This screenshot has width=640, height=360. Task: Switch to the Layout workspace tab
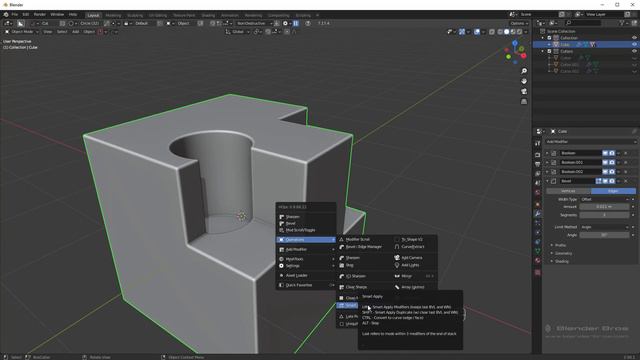(x=93, y=15)
